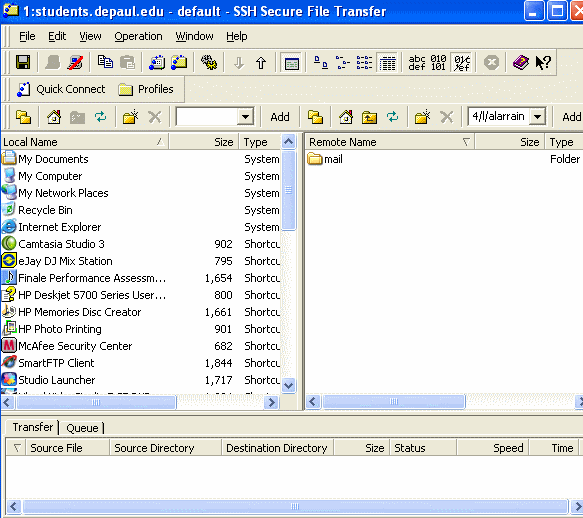Click the Upload up-arrow icon
Screen dimensions: 583x518
261,63
